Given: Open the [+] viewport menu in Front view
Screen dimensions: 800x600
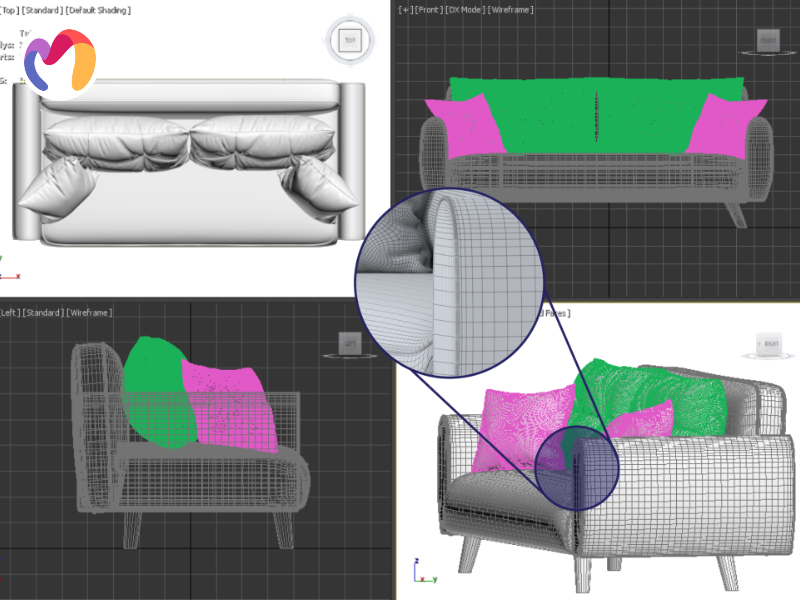Looking at the screenshot, I should point(405,9).
